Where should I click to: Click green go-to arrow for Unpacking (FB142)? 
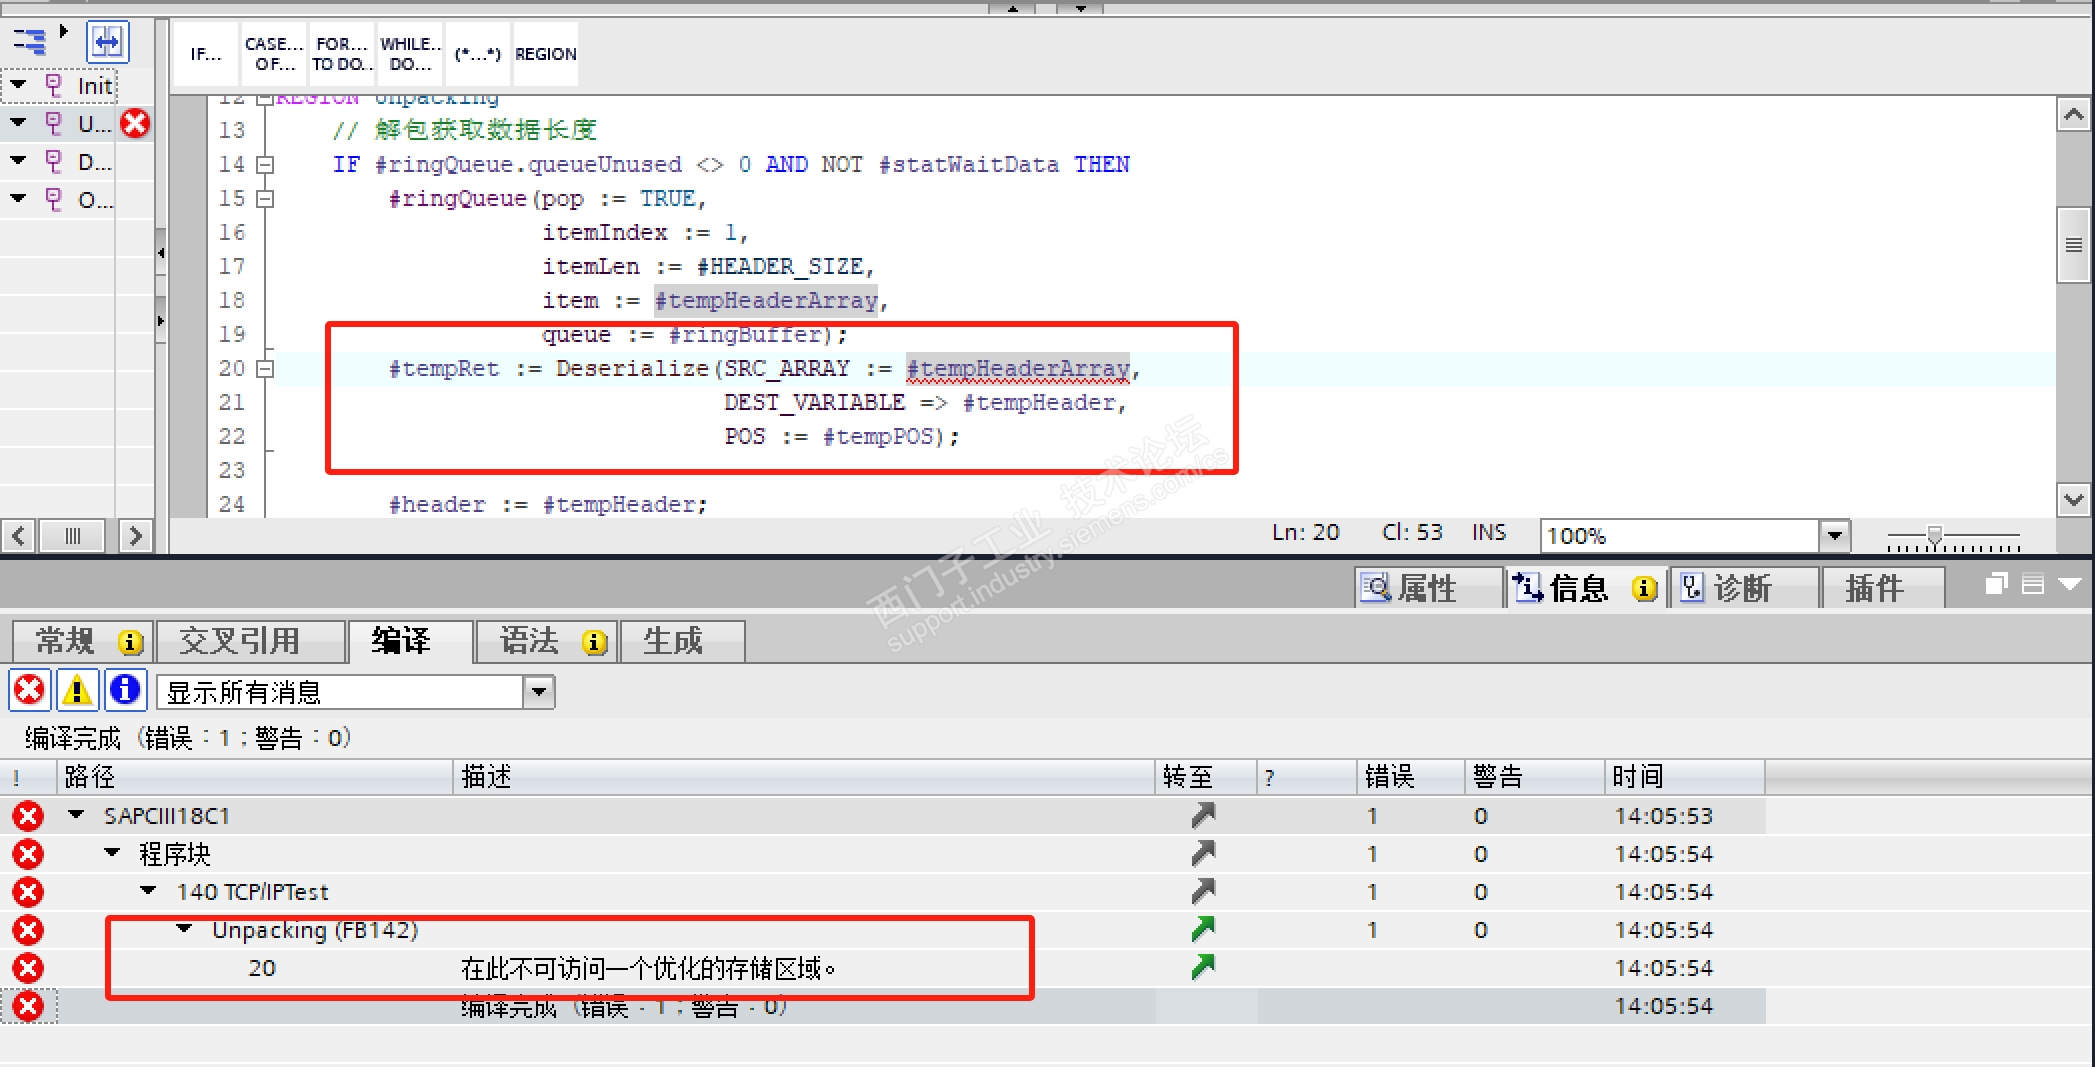click(x=1204, y=930)
